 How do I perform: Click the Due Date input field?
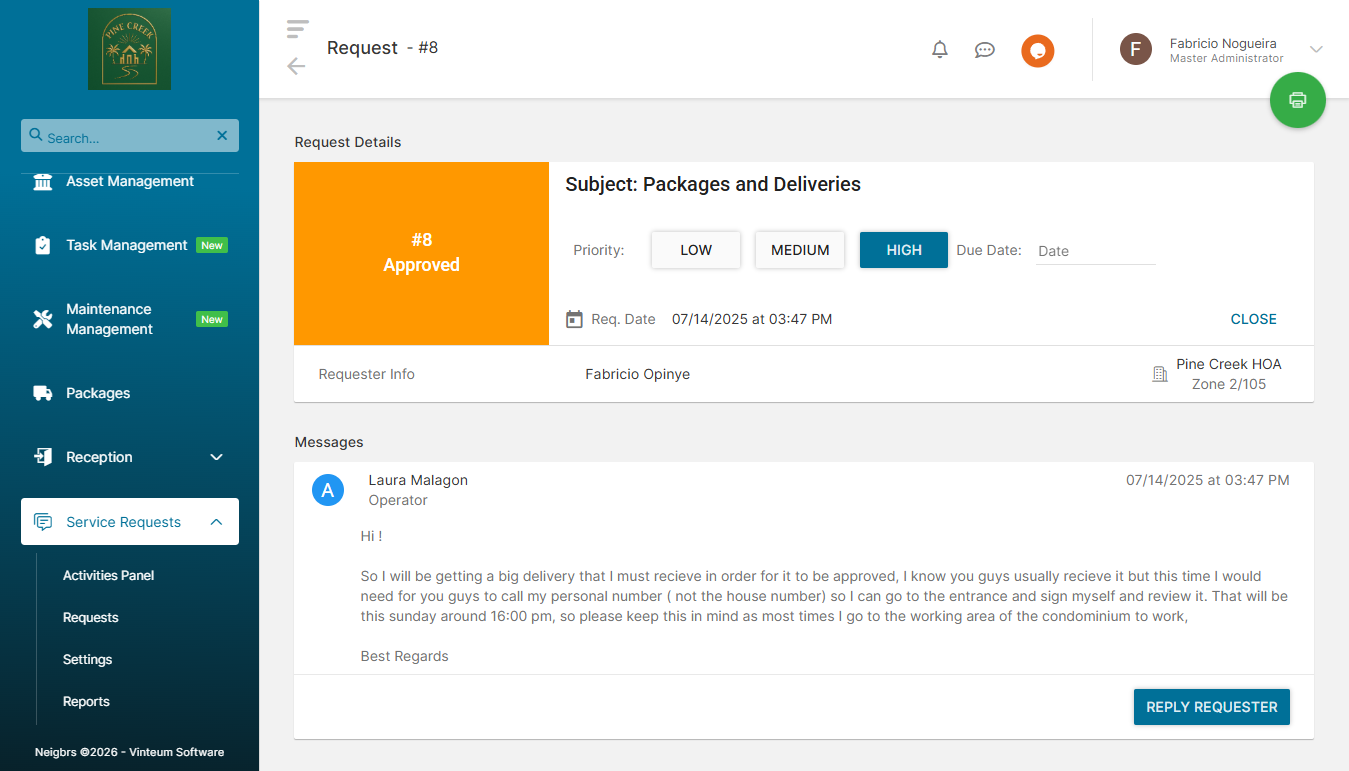1095,251
